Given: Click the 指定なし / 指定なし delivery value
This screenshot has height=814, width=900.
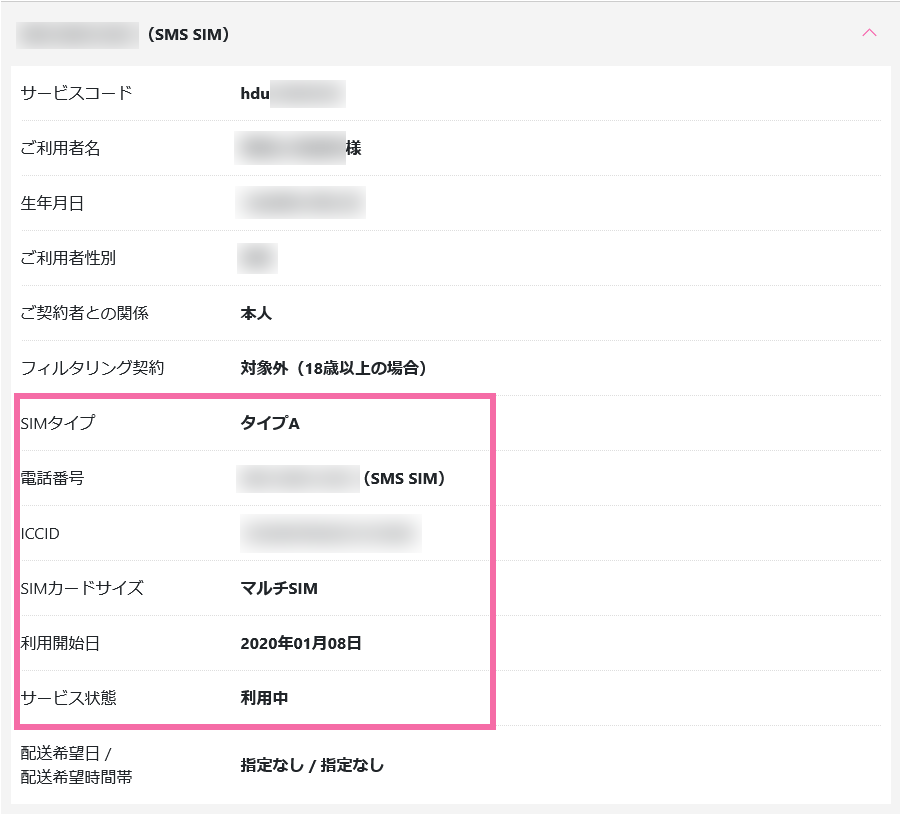Looking at the screenshot, I should click(312, 765).
